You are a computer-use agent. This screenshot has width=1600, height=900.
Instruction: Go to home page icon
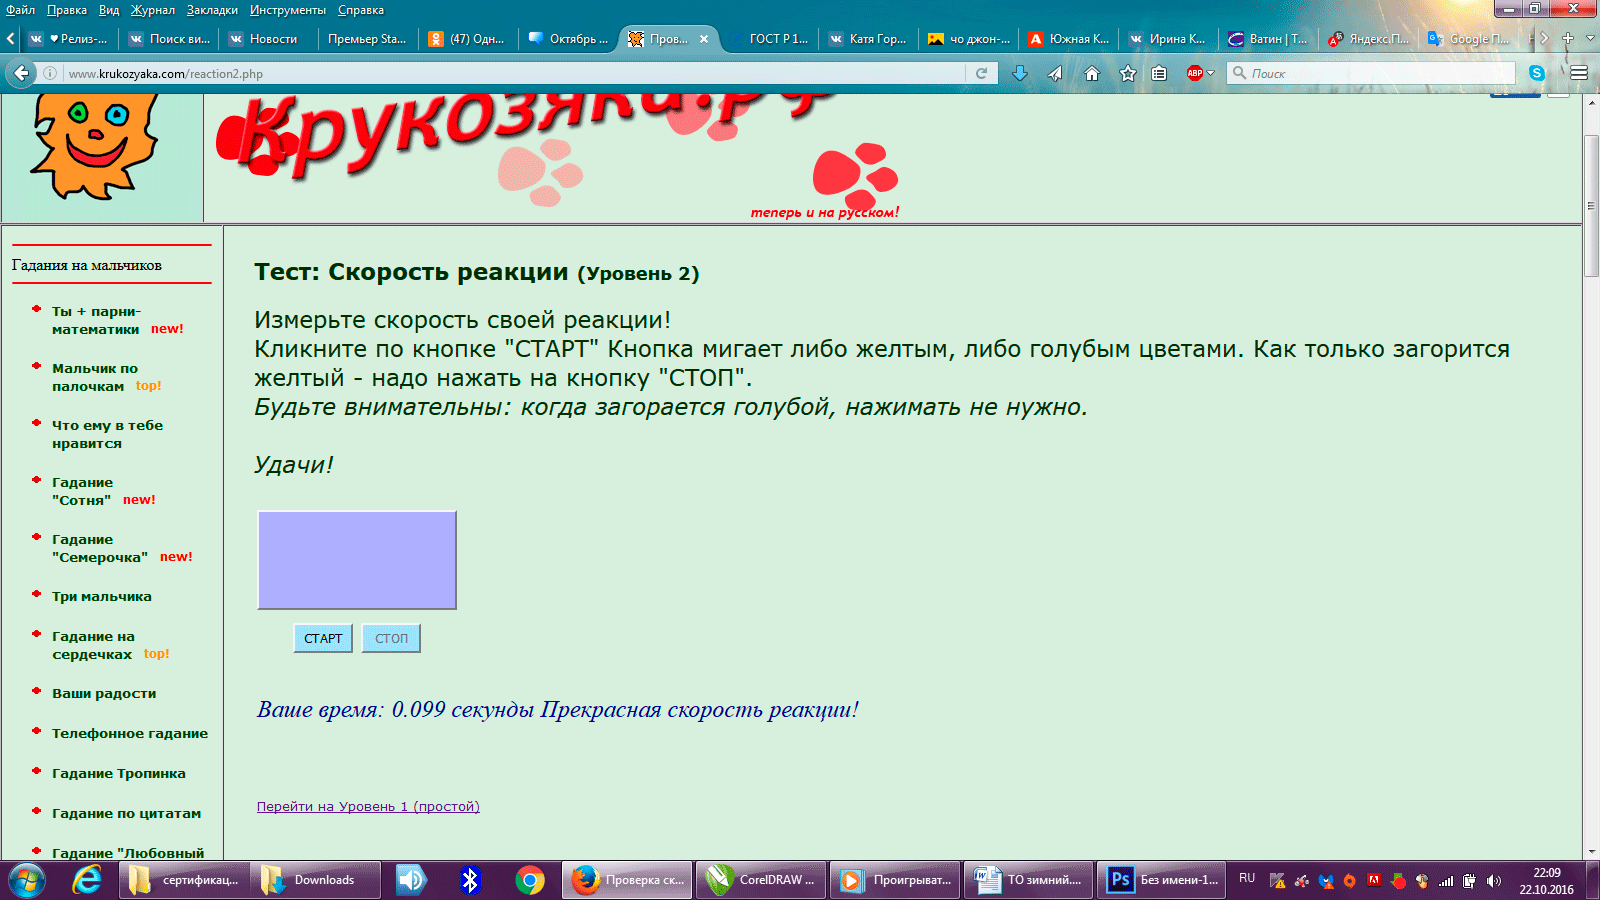click(x=1091, y=73)
